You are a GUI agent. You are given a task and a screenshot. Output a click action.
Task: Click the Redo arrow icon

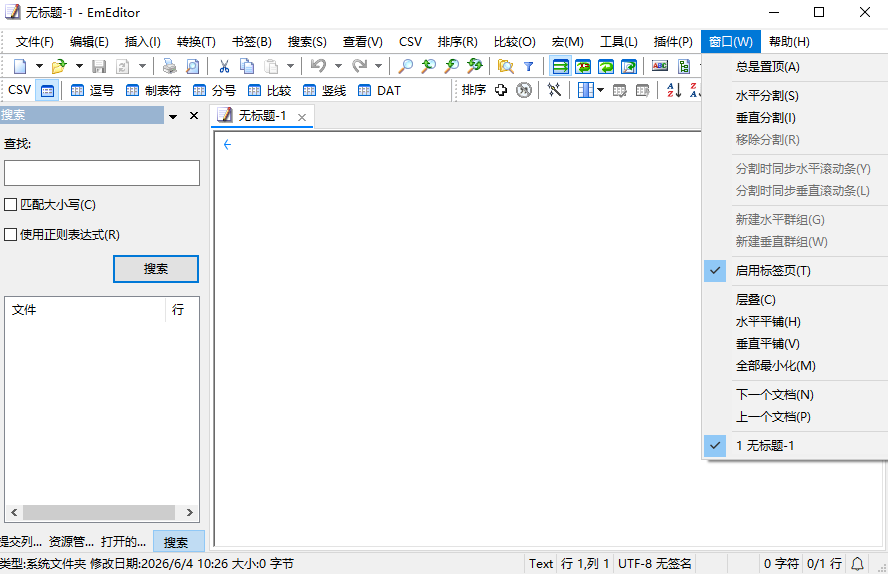coord(359,66)
